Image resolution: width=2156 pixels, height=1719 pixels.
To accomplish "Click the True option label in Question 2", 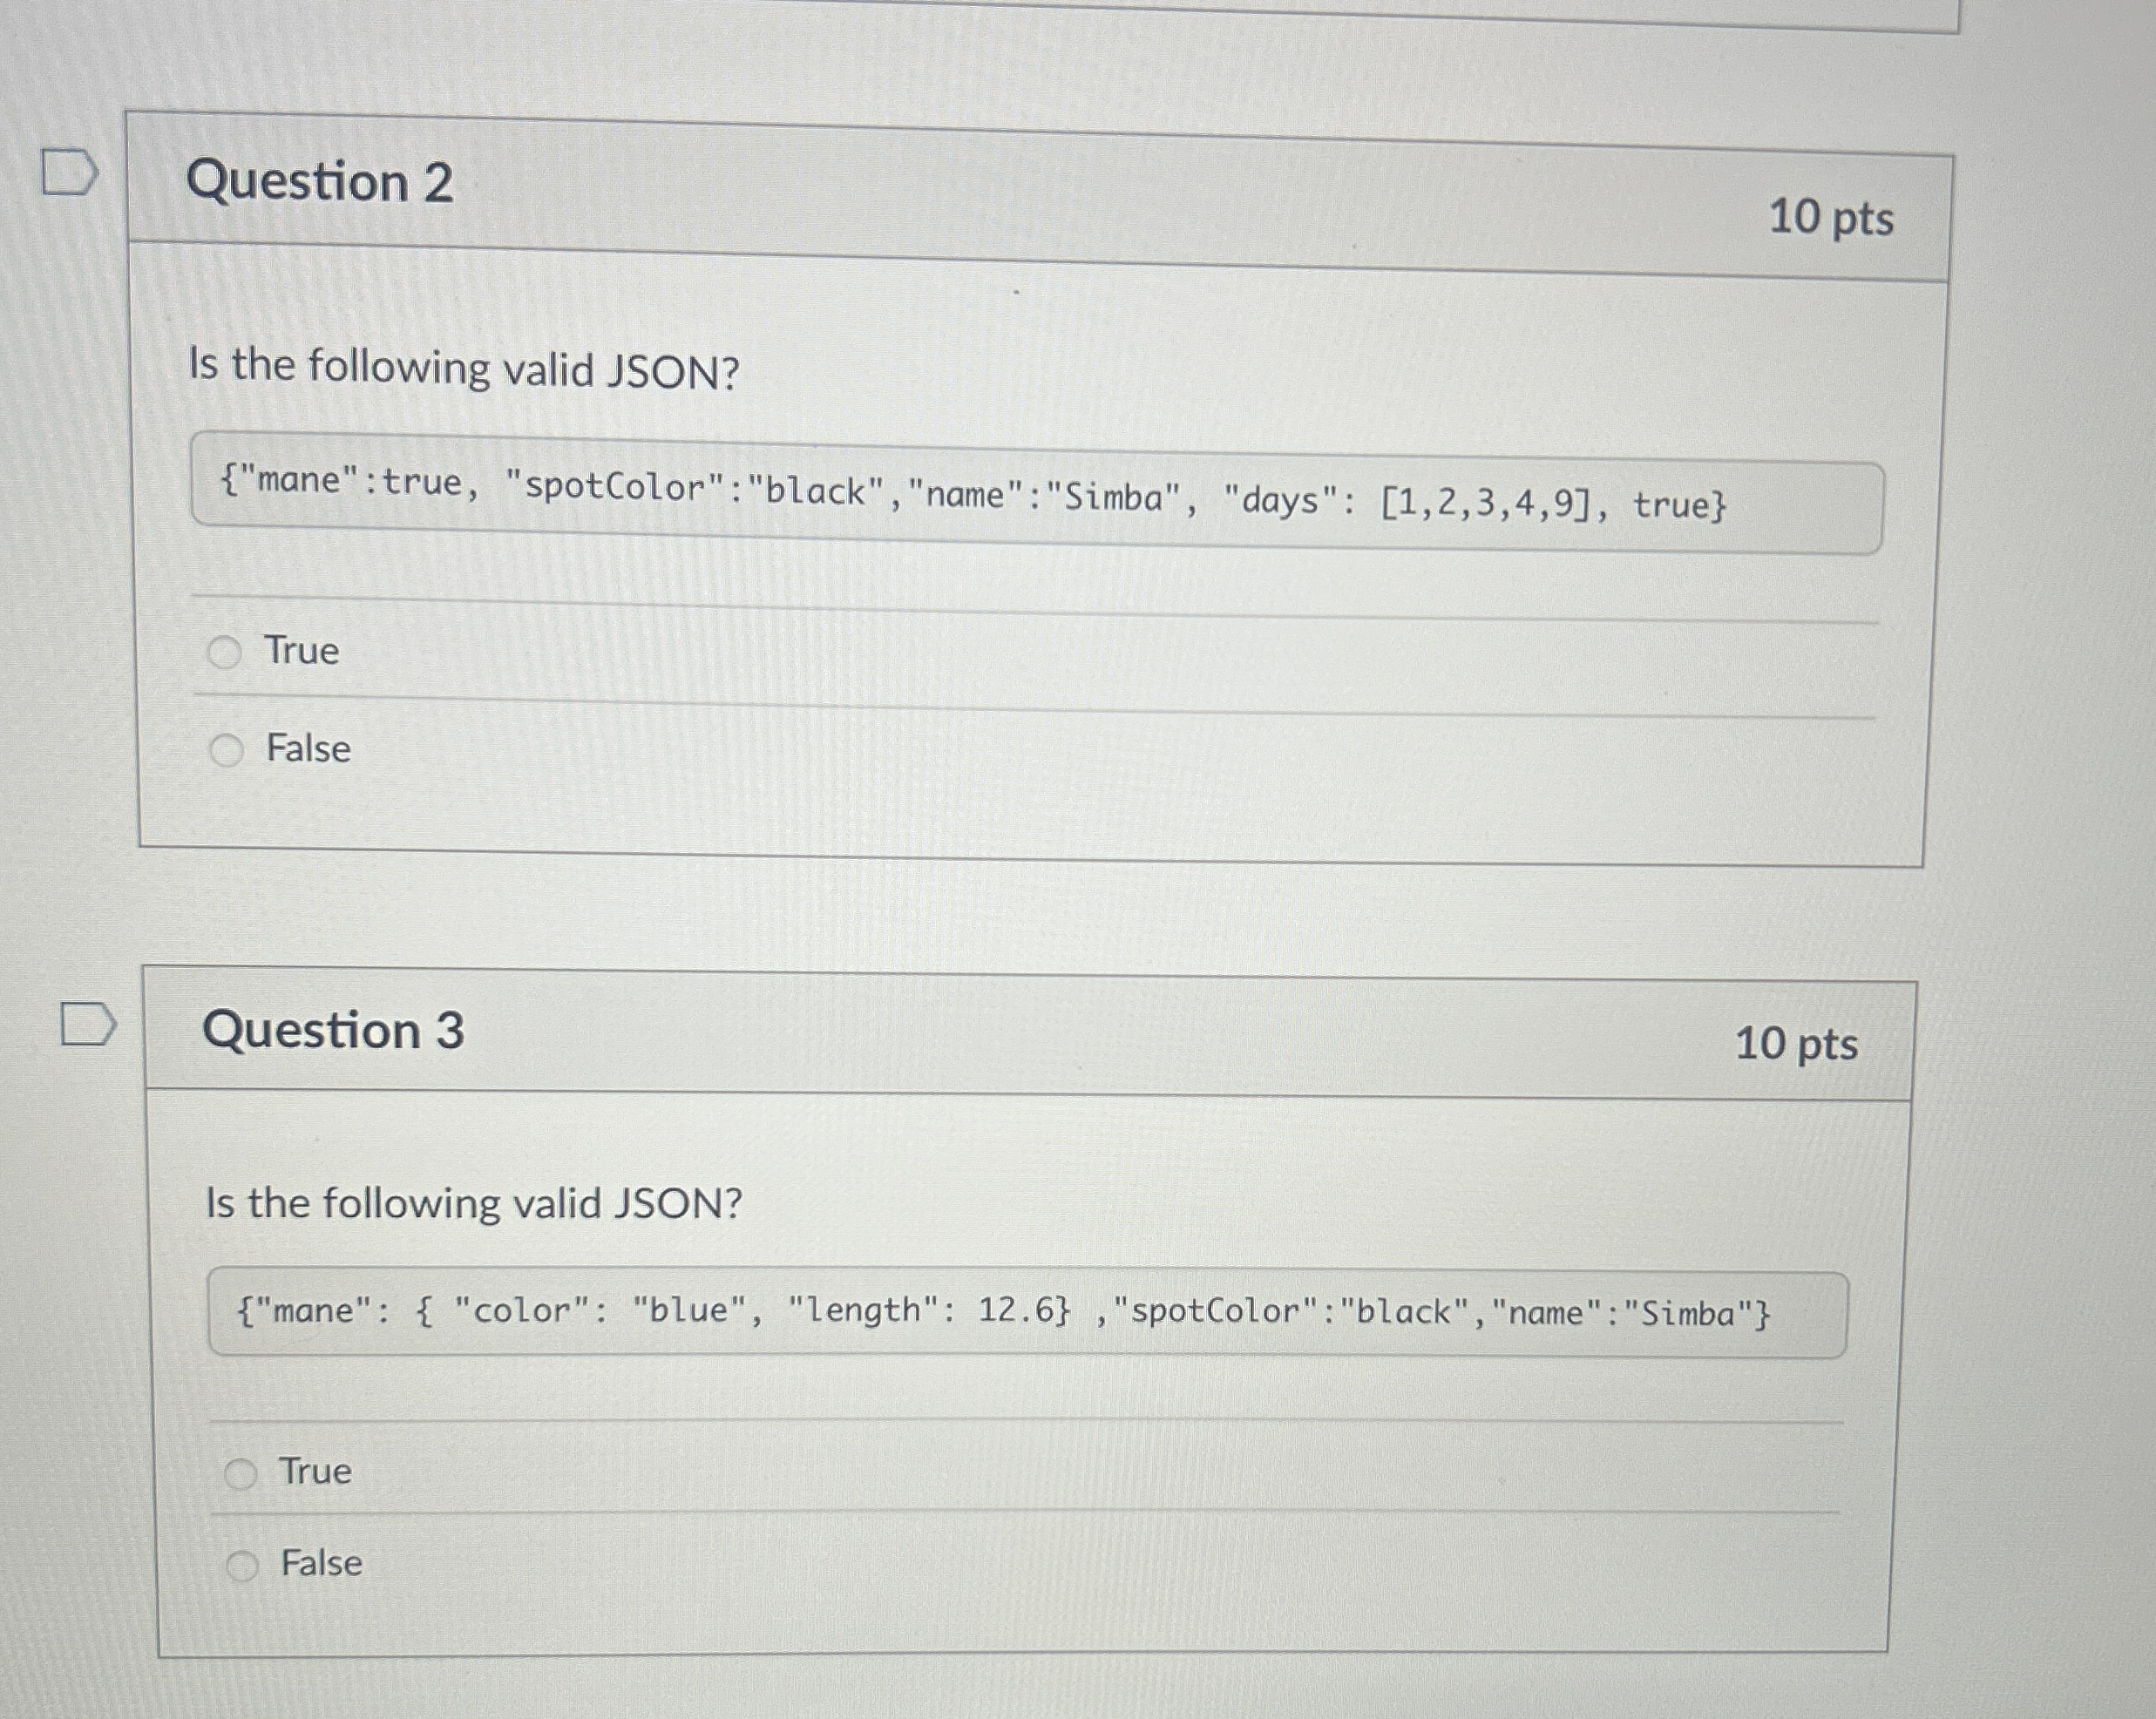I will [x=299, y=652].
